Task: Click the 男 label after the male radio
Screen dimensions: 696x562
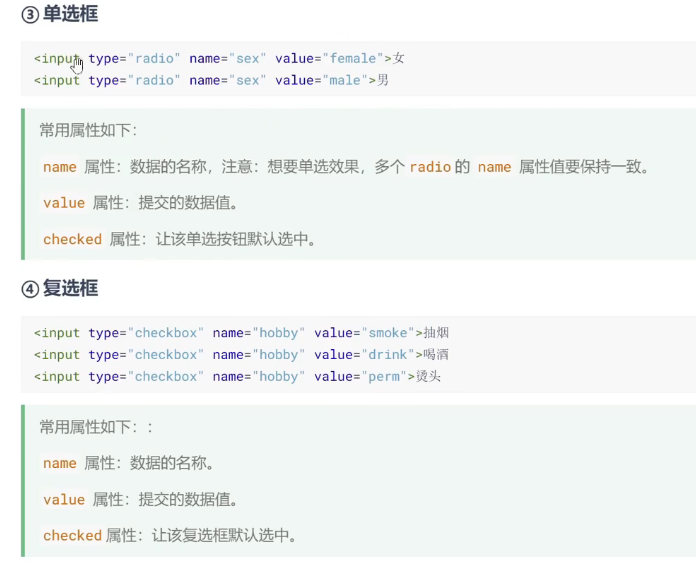Action: [383, 80]
